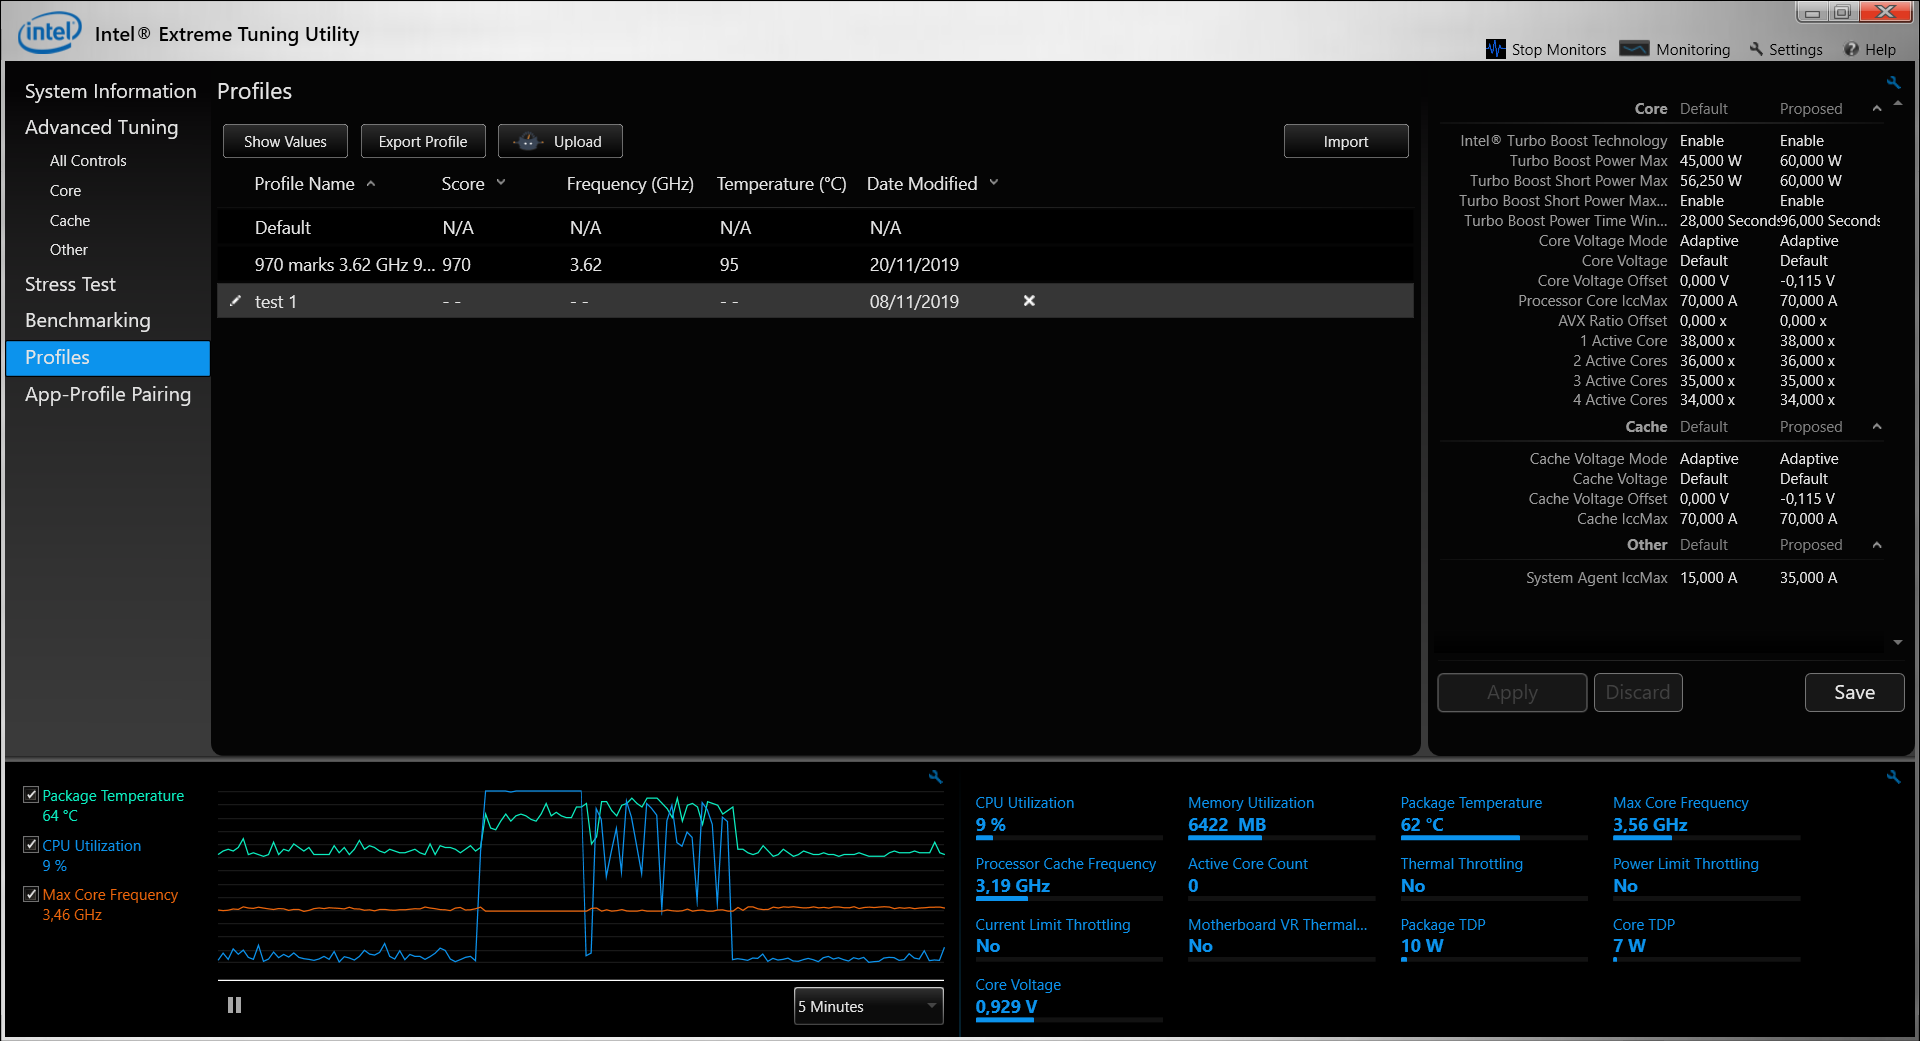
Task: Collapse the Core settings section
Action: 1877,108
